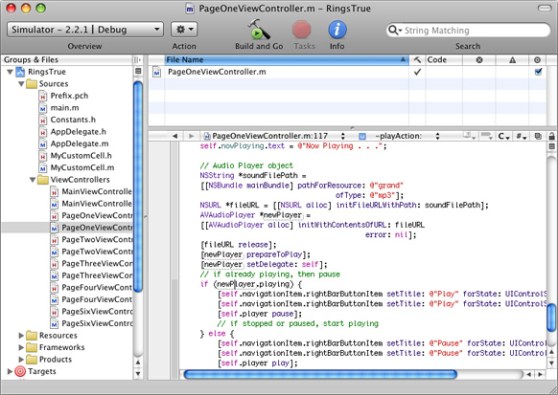Viewport: 558px width, 395px height.
Task: Click the String Matching search field
Action: pos(468,30)
